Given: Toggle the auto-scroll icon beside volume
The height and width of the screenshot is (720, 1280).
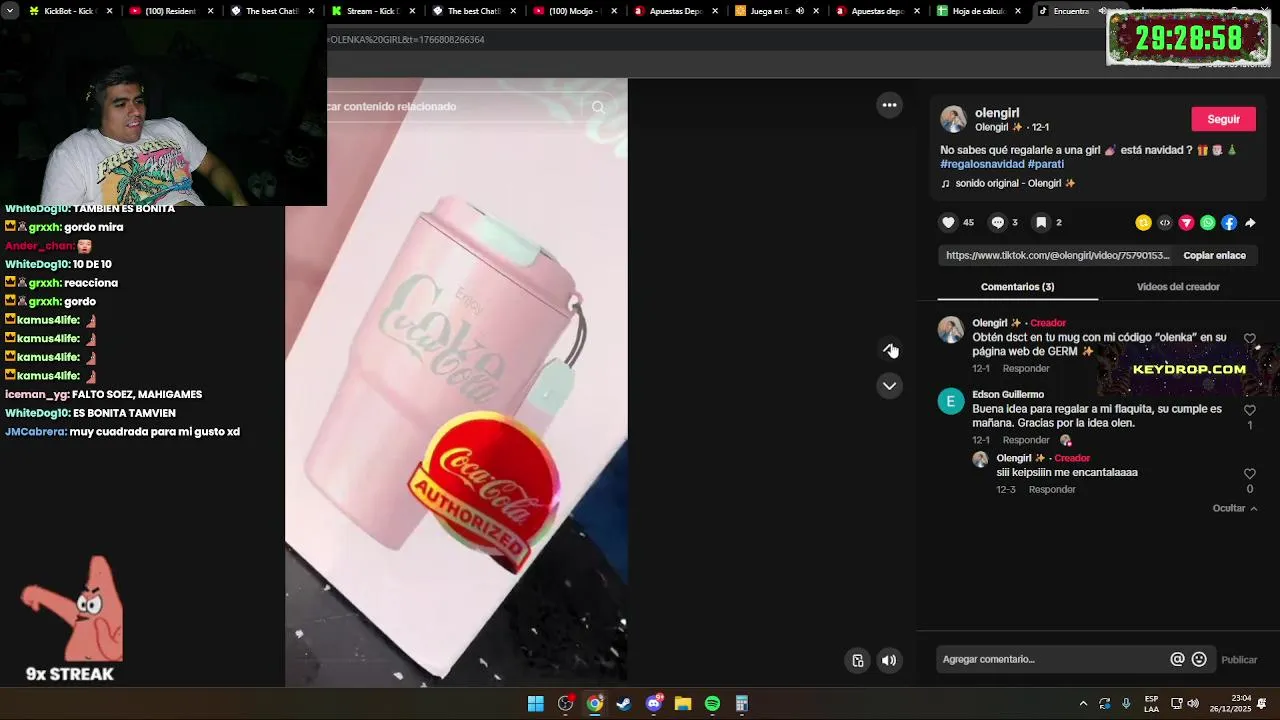Looking at the screenshot, I should point(857,660).
